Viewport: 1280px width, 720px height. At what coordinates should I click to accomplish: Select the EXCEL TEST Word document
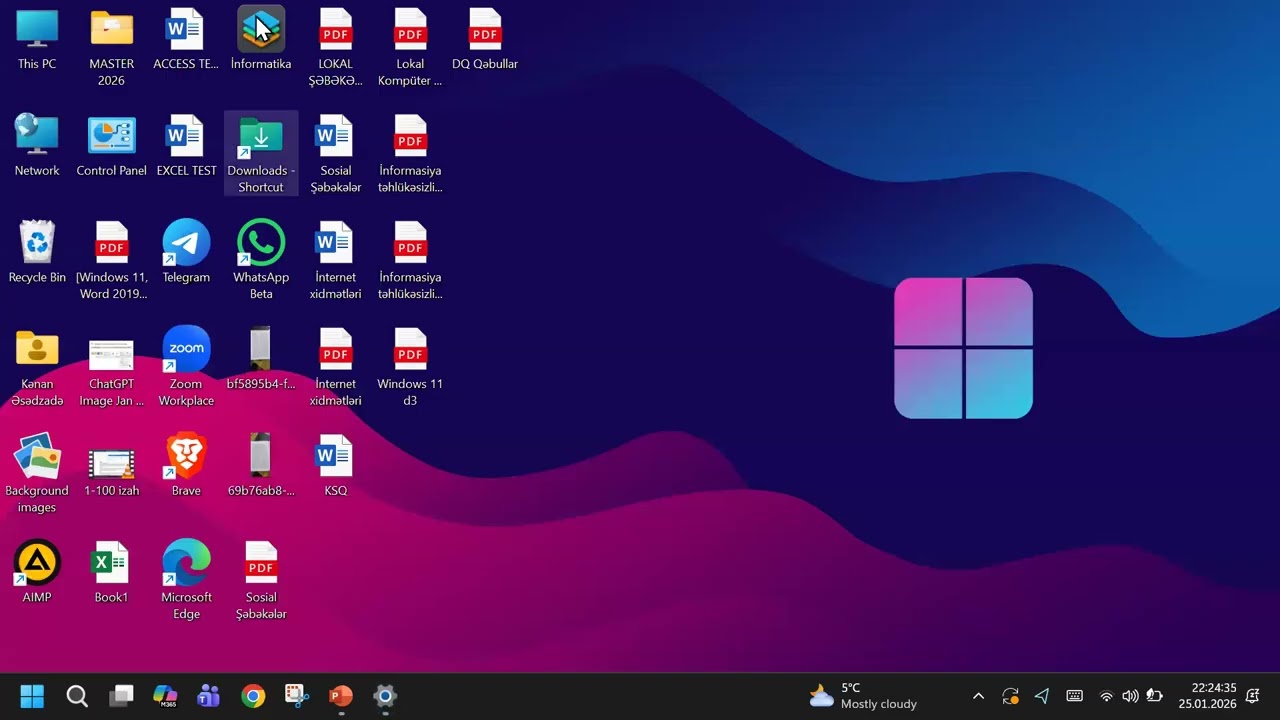186,147
